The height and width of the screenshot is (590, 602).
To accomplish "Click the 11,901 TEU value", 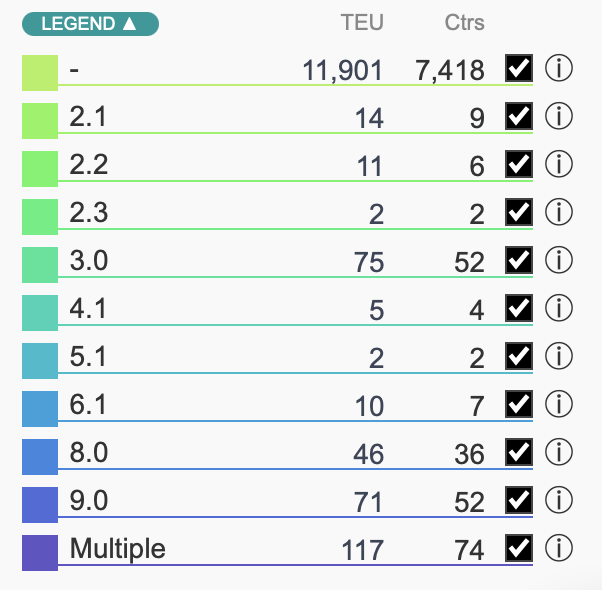I will tap(343, 70).
